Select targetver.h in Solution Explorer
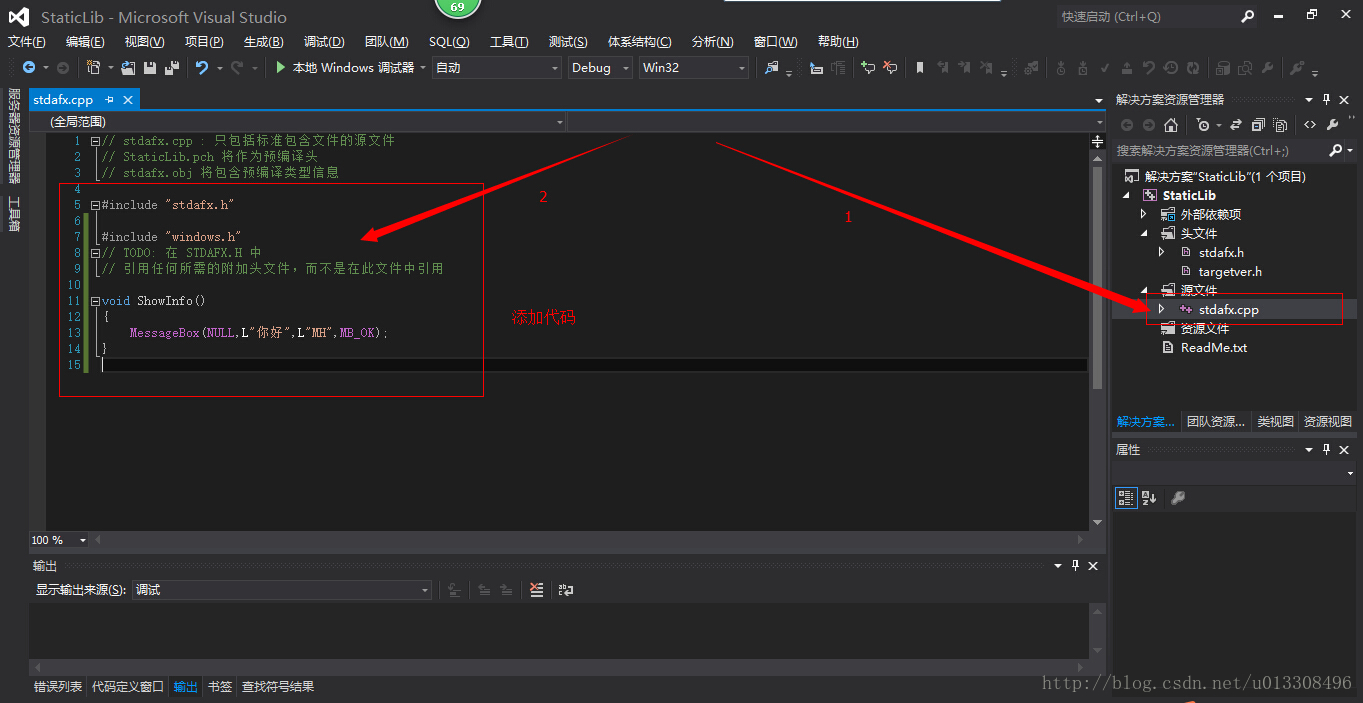This screenshot has height=703, width=1363. tap(1230, 272)
